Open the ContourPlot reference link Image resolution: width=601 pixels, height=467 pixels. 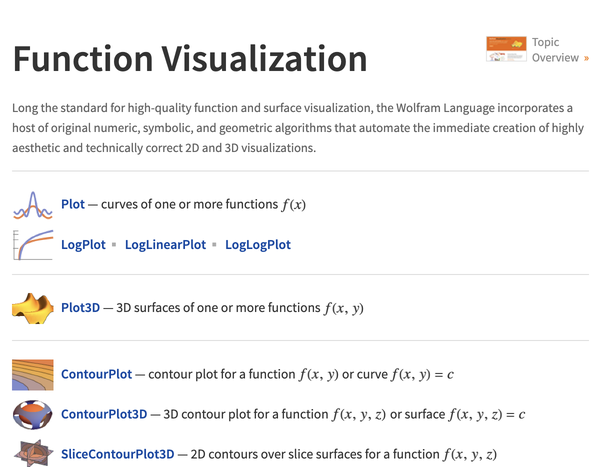tap(96, 375)
